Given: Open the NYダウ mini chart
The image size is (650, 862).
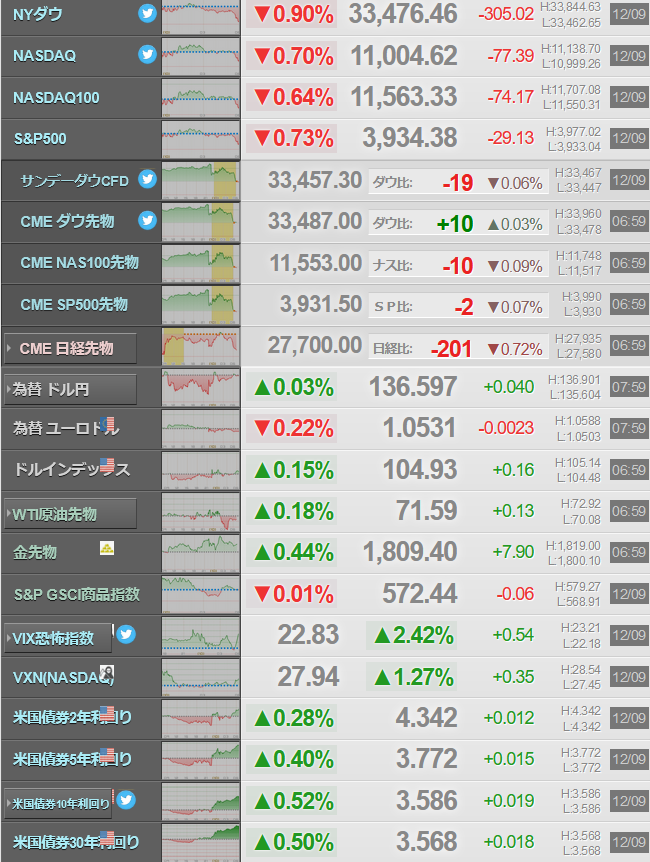Looking at the screenshot, I should click(201, 17).
